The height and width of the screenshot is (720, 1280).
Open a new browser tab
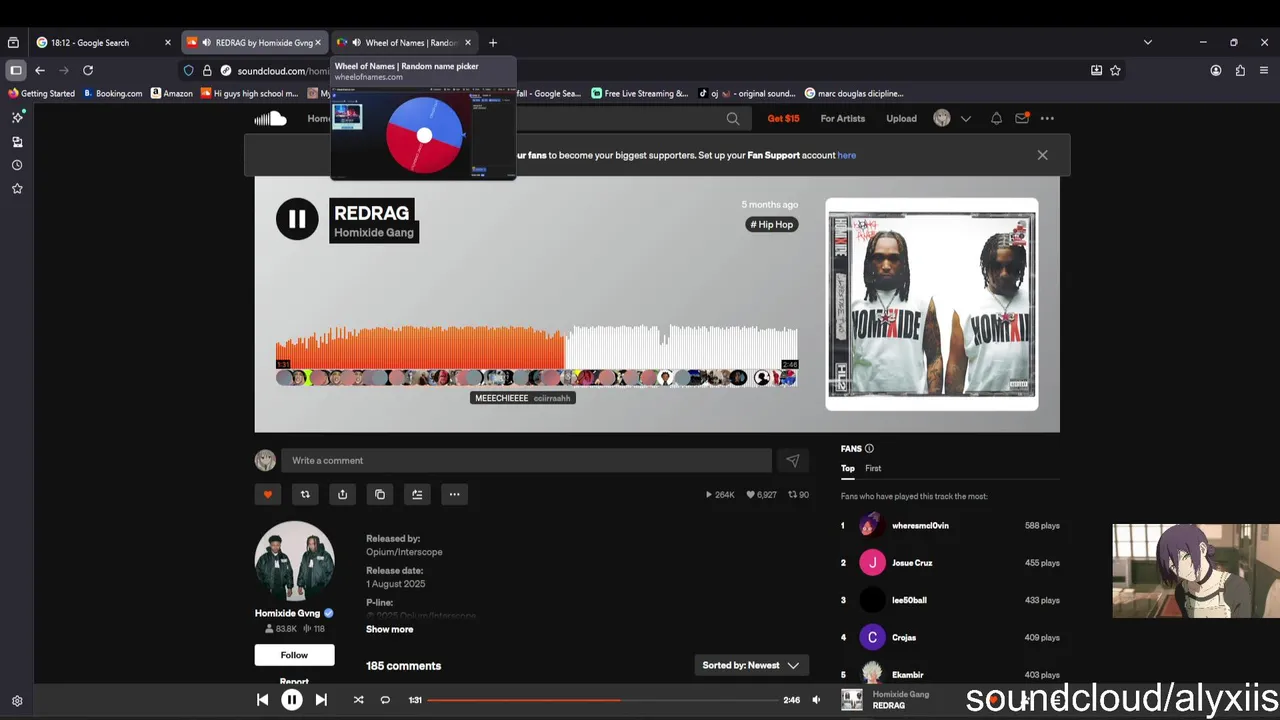point(493,42)
